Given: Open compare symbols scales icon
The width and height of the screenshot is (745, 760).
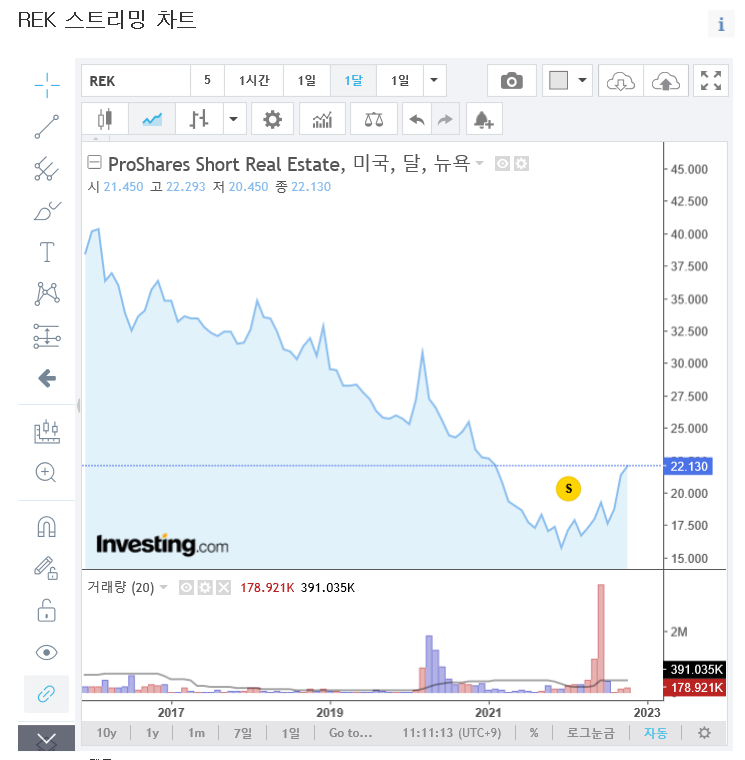Looking at the screenshot, I should 374,119.
